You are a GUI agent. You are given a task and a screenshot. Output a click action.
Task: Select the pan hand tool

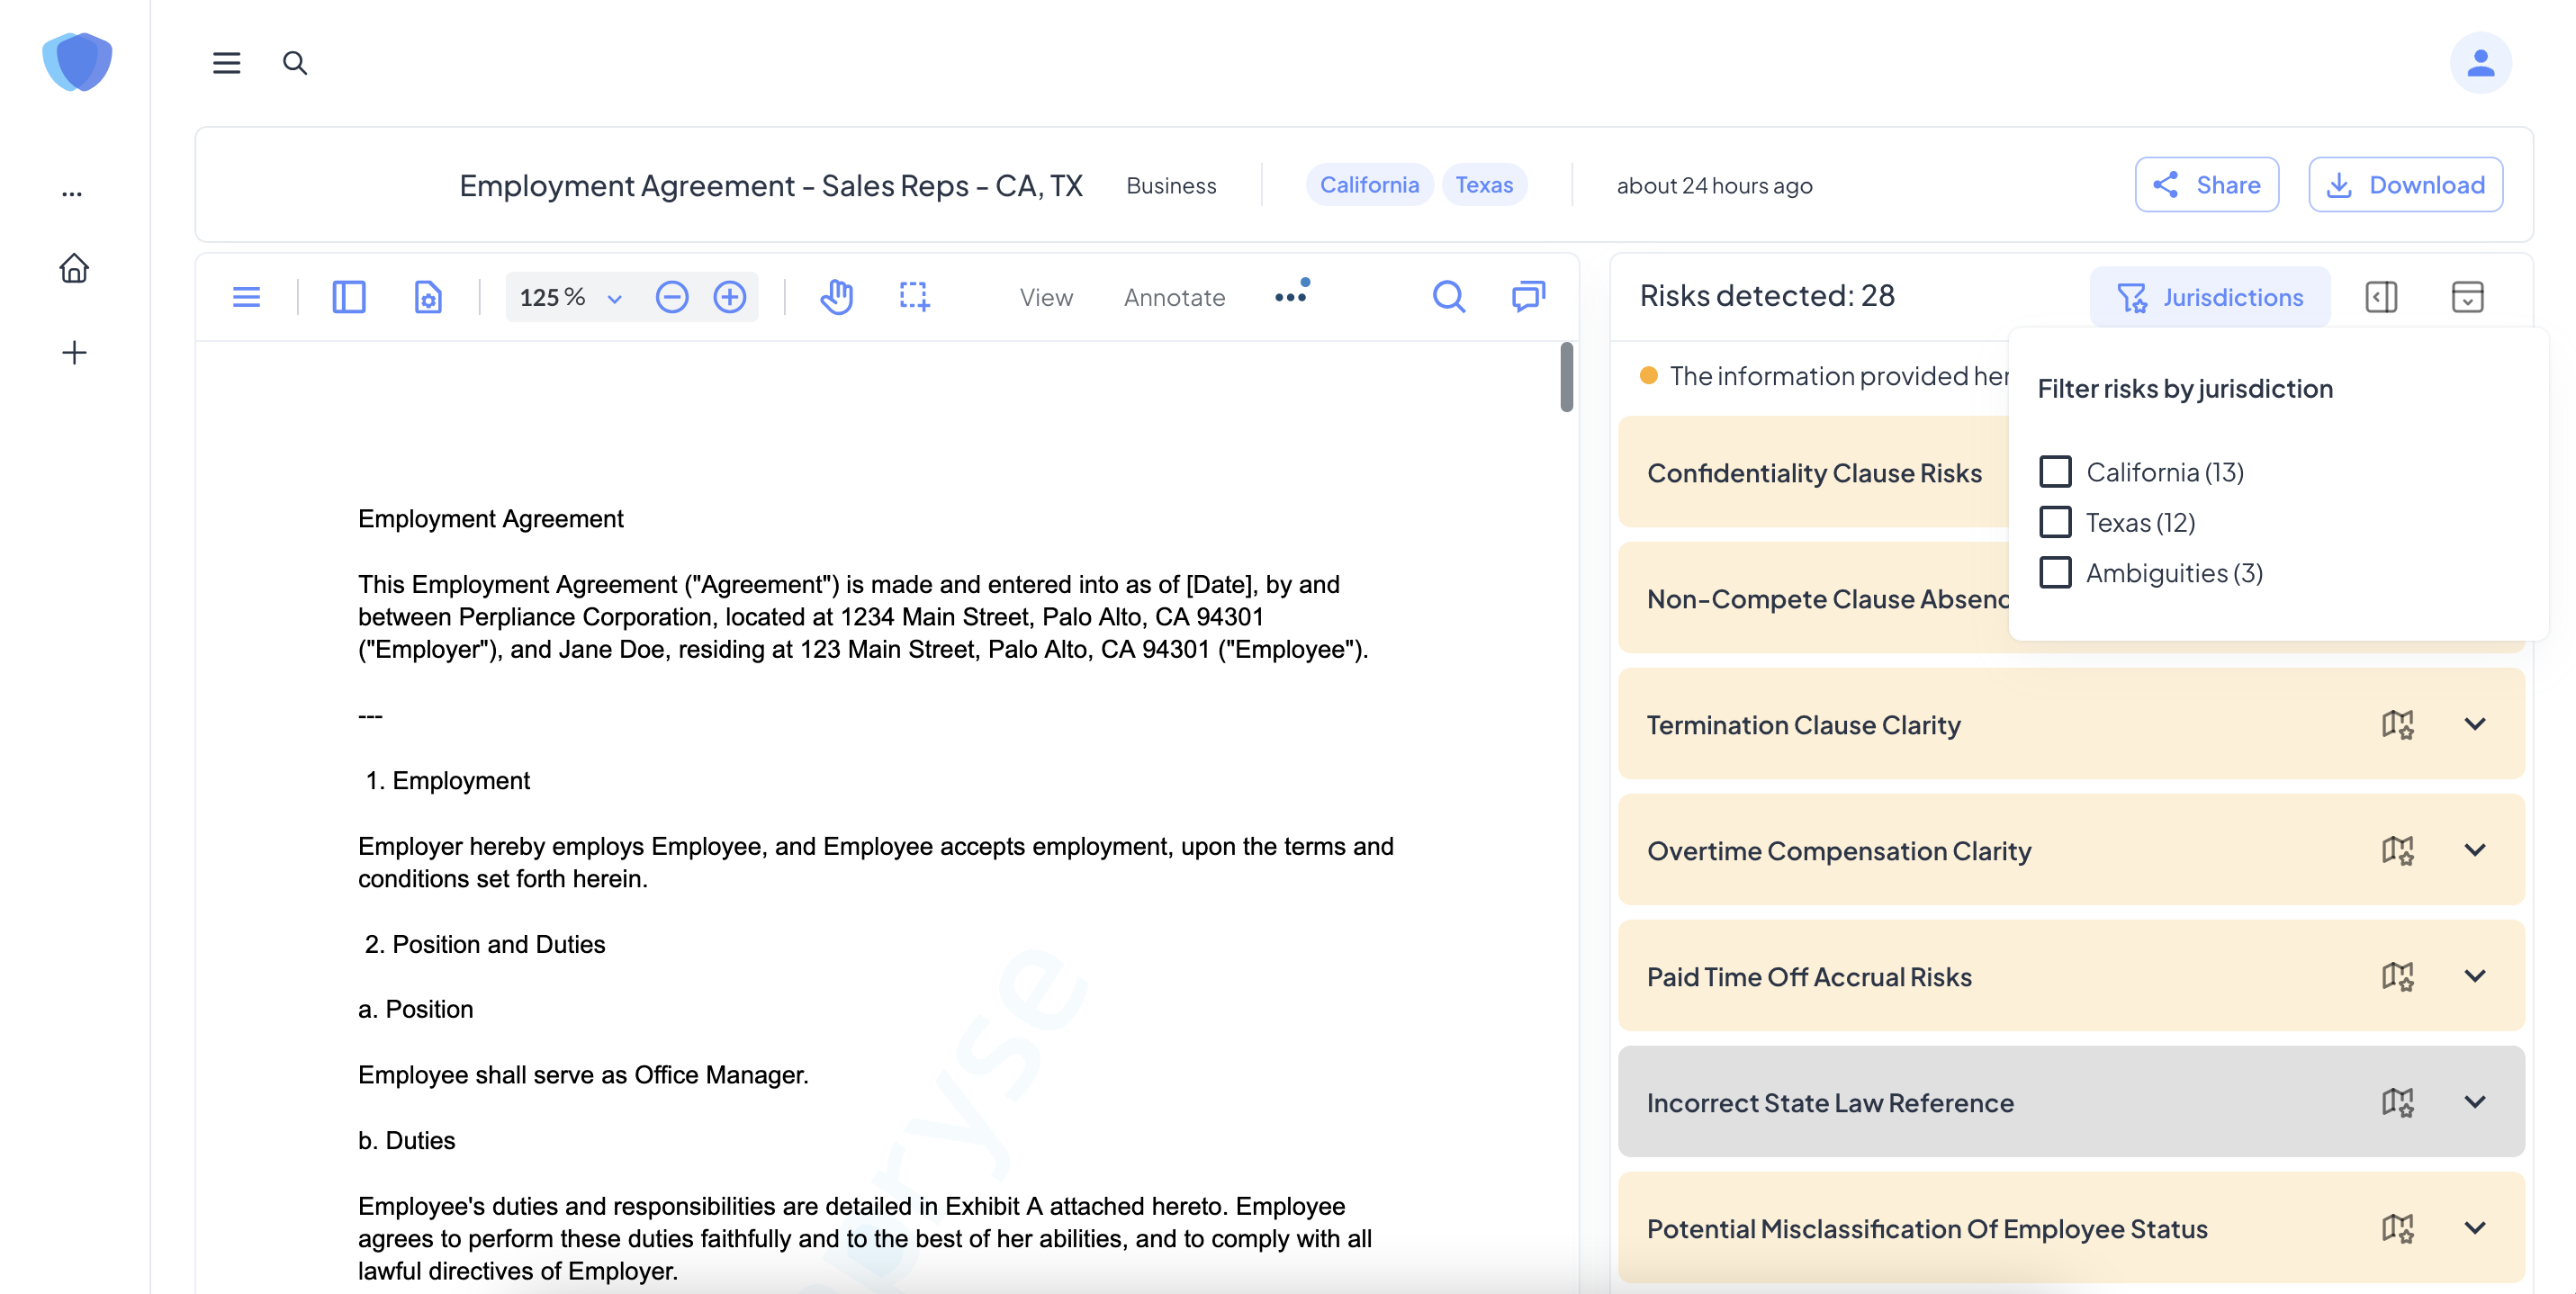(836, 297)
